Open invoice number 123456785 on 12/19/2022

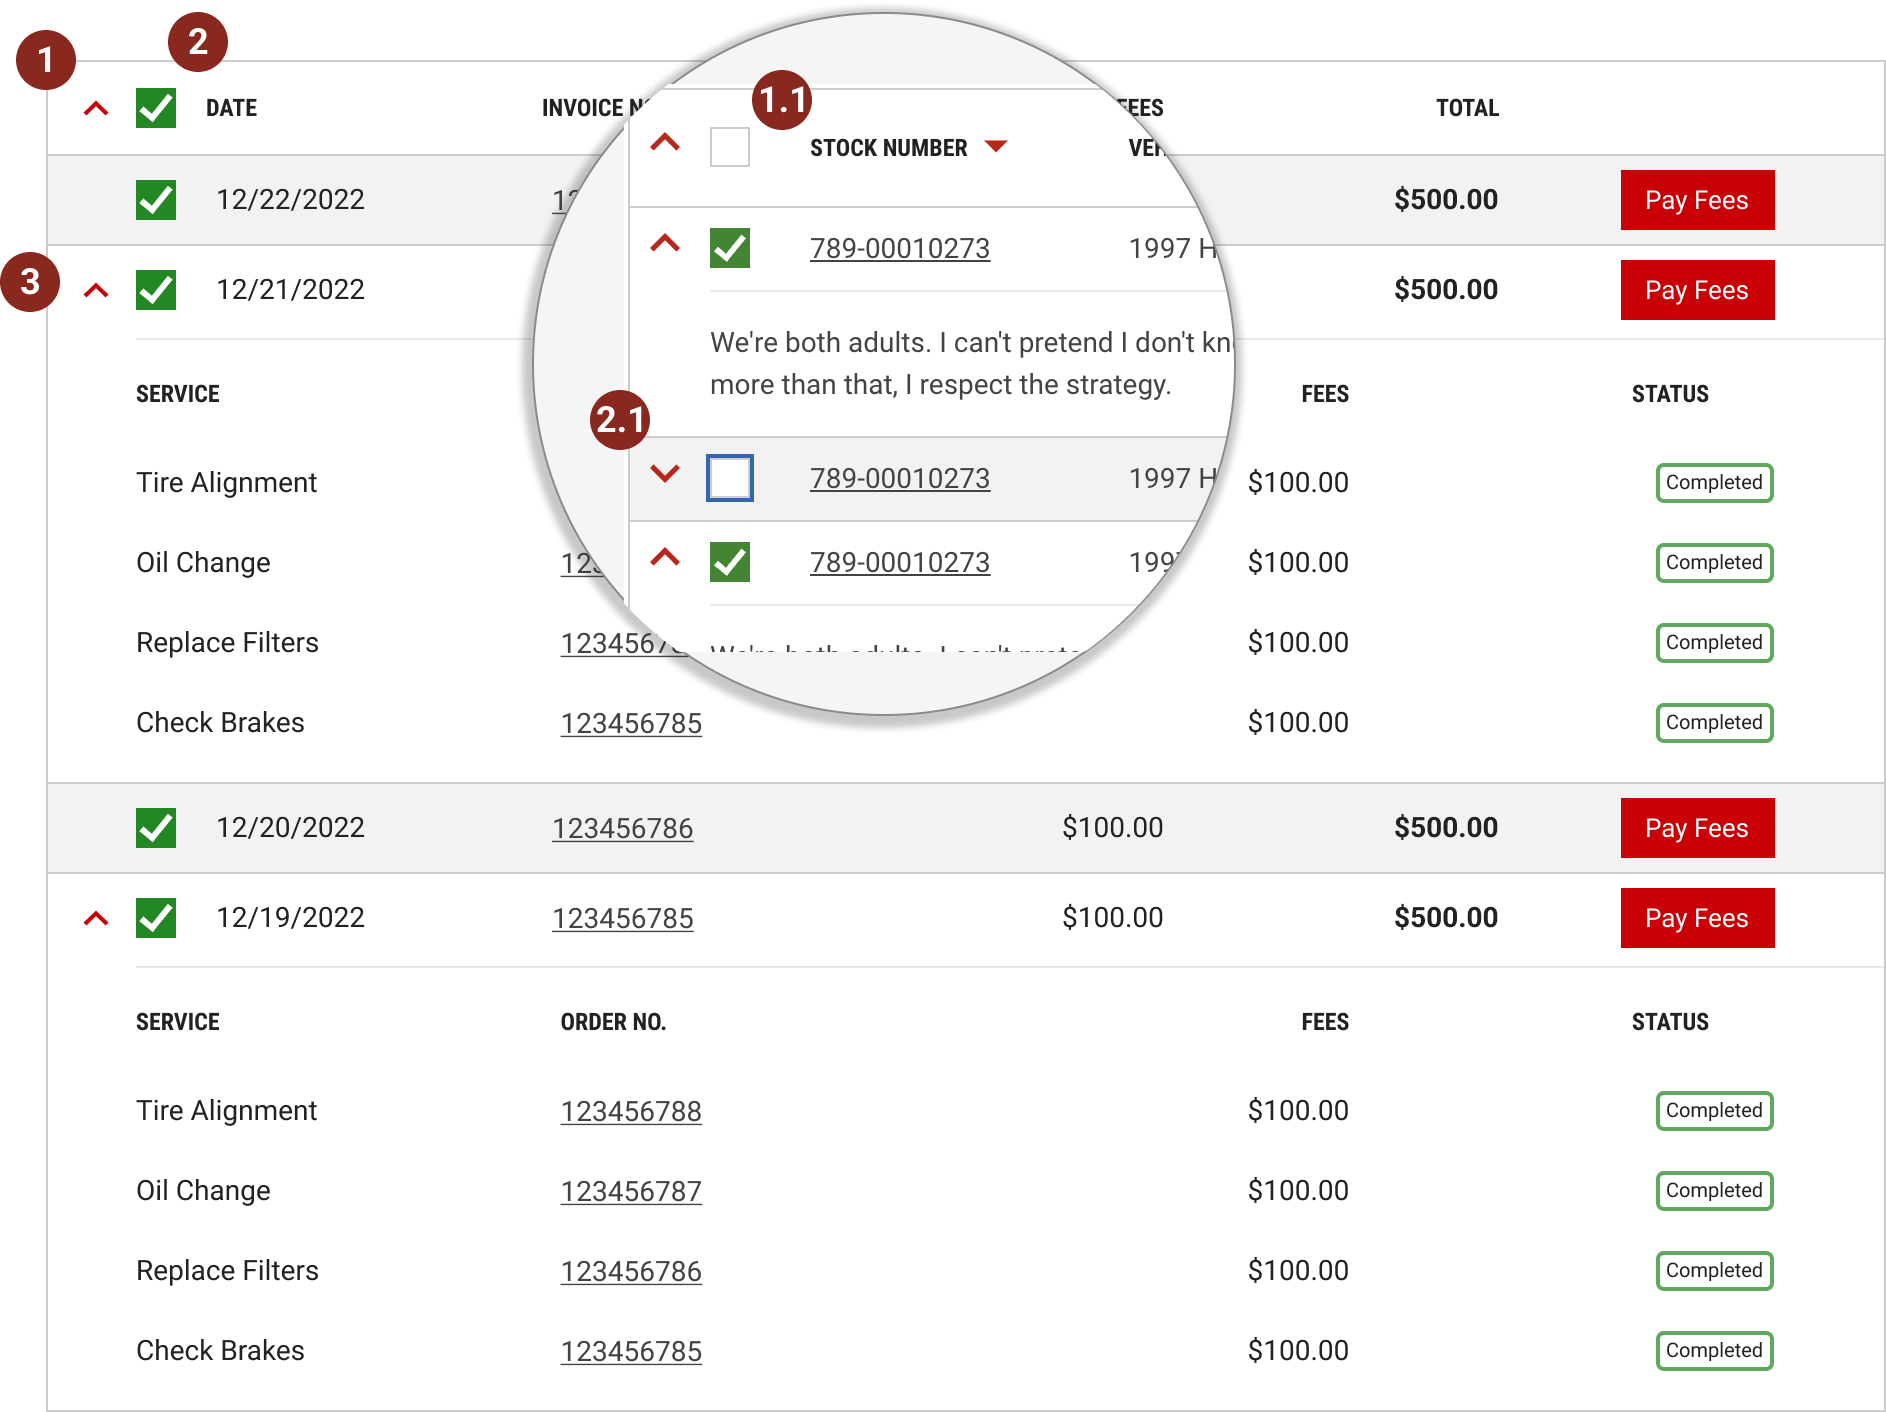(x=622, y=918)
